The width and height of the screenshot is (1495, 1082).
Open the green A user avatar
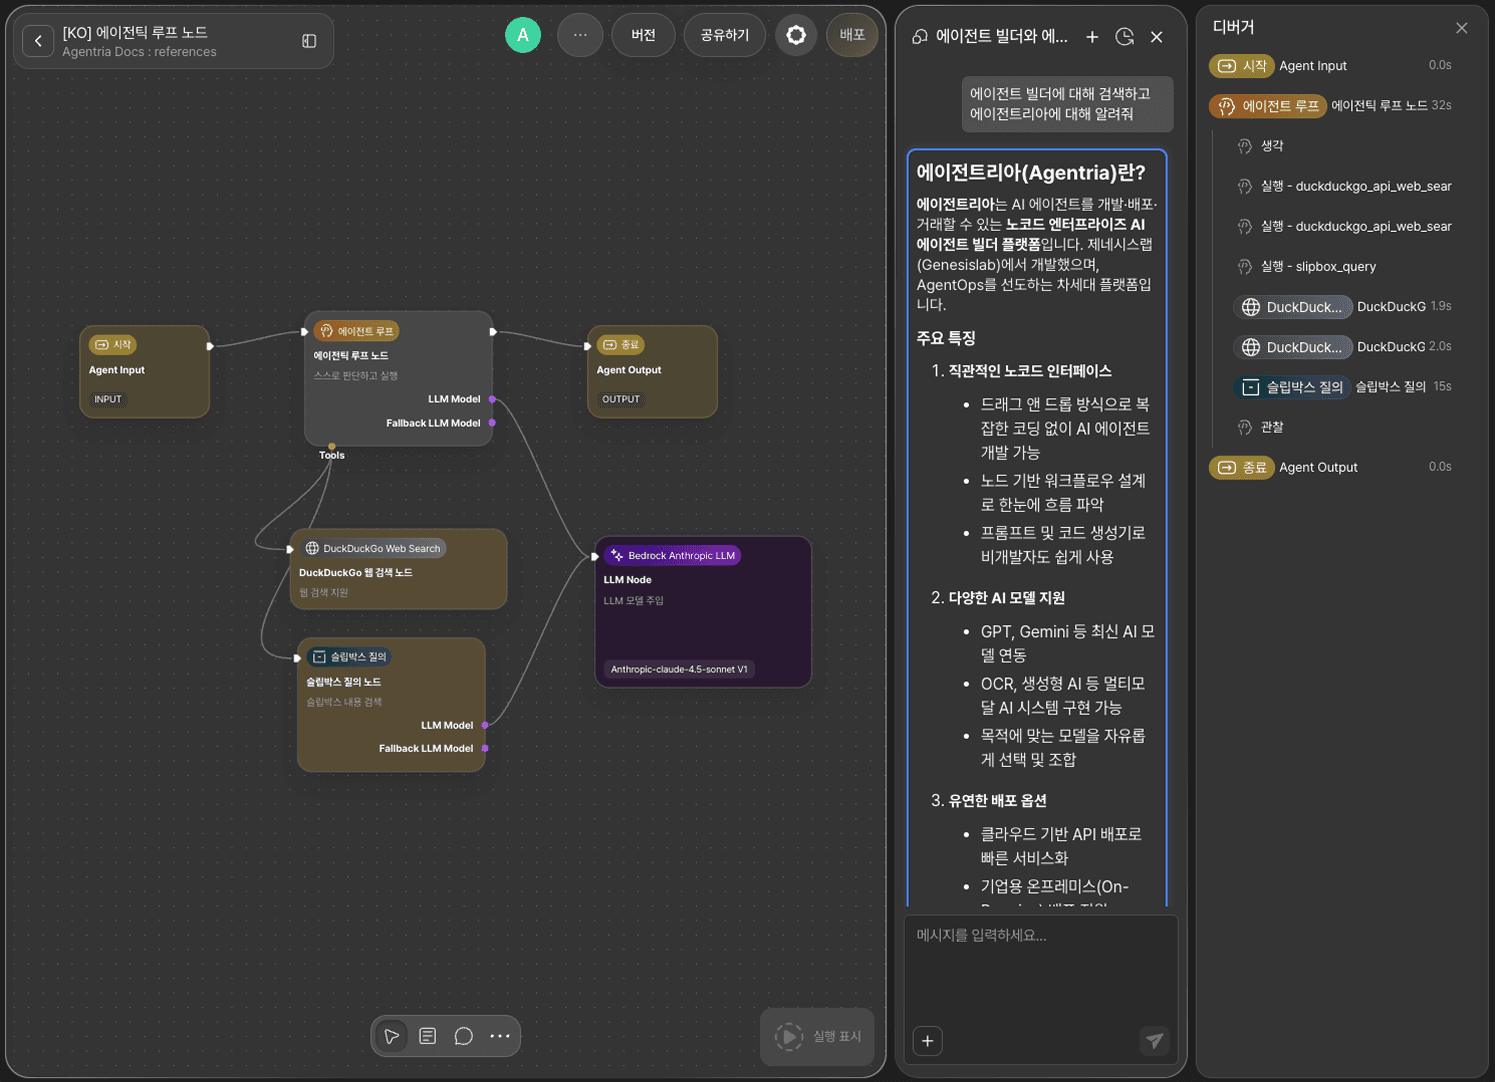pos(523,35)
